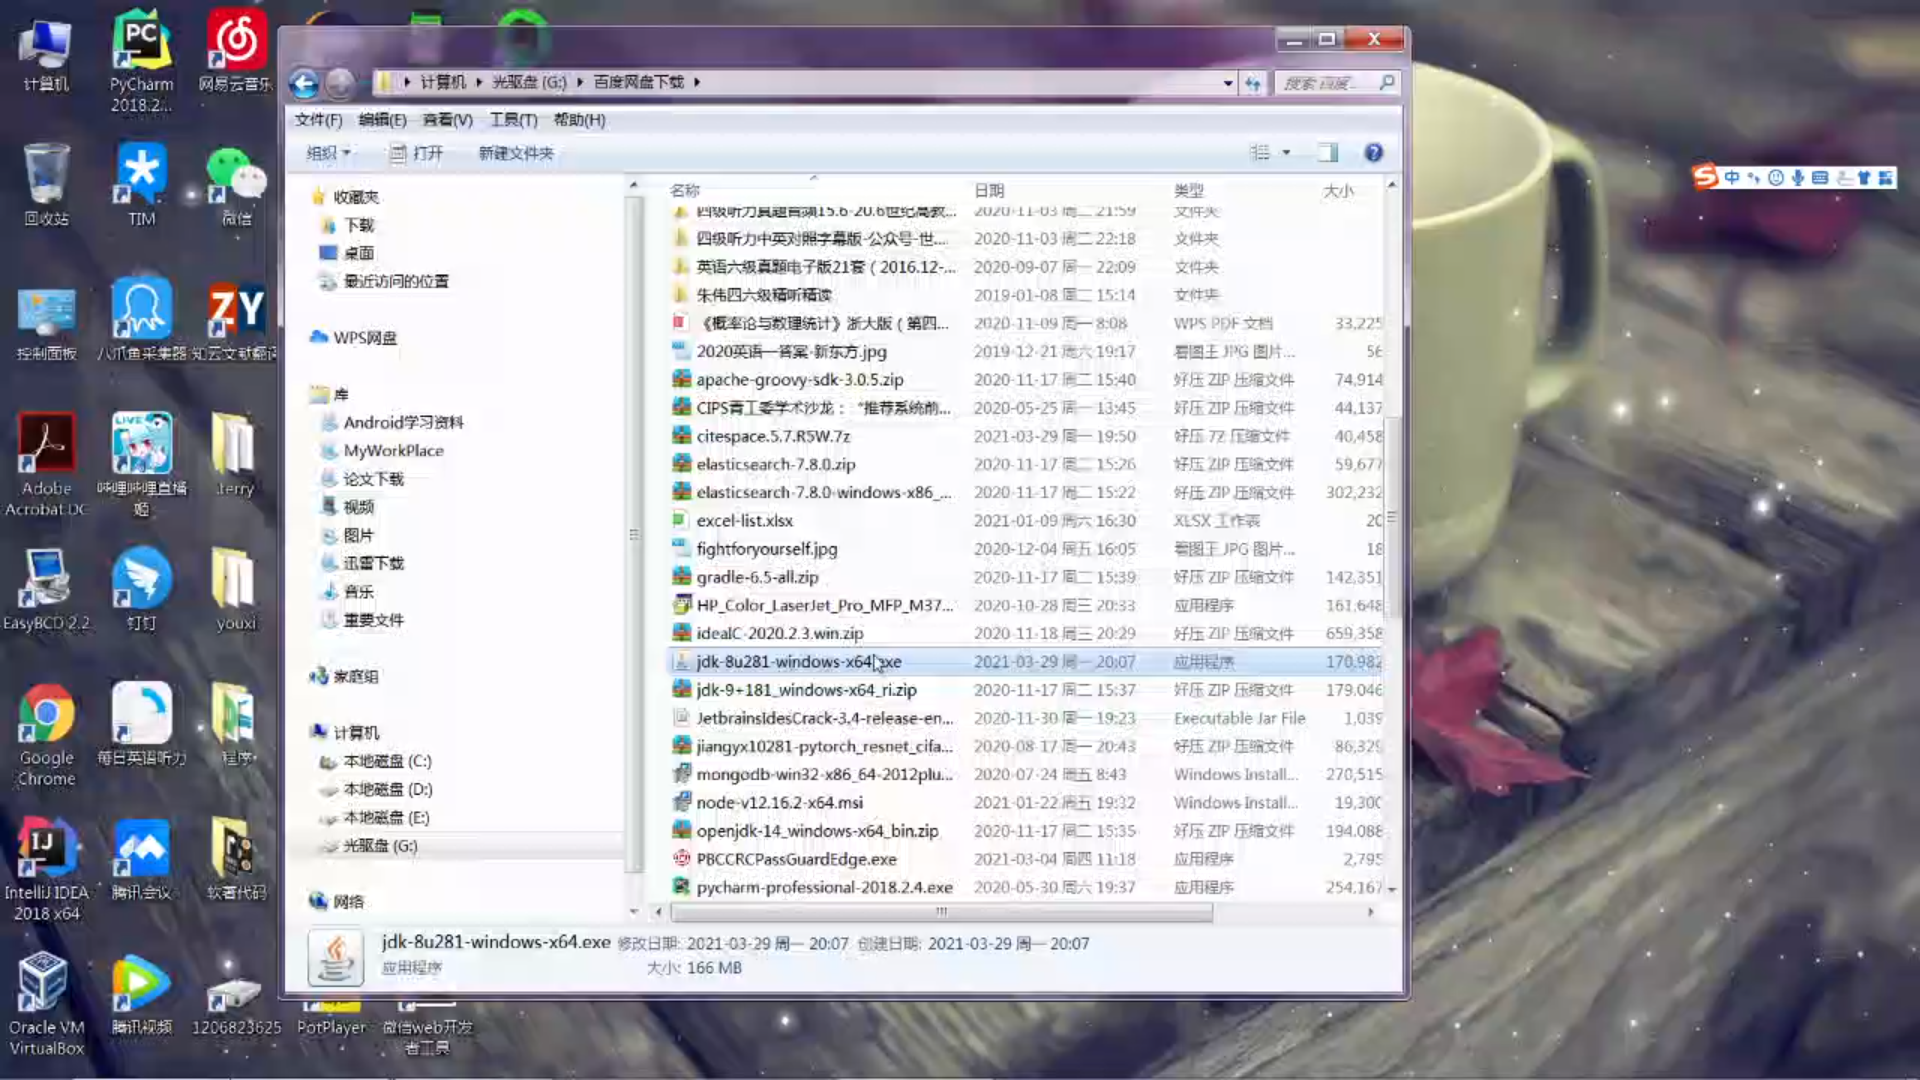Toggle the preview pane icon

click(x=1328, y=153)
